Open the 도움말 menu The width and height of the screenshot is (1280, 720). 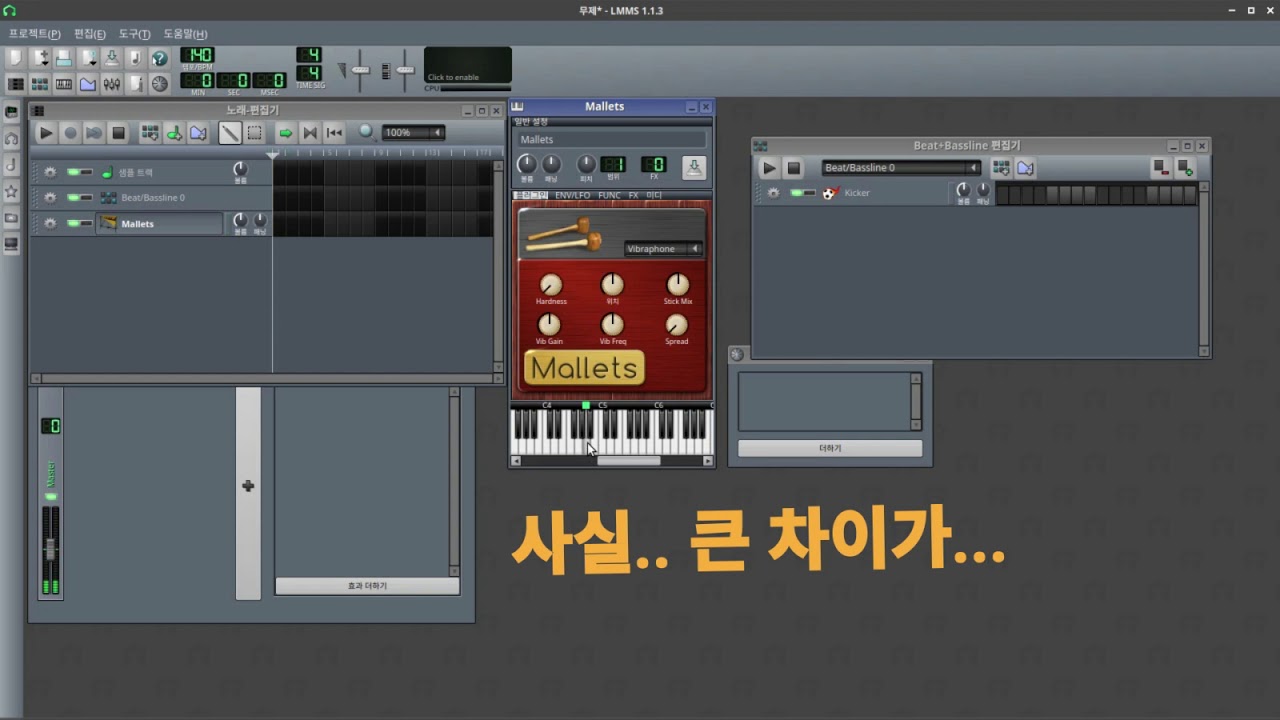coord(186,34)
